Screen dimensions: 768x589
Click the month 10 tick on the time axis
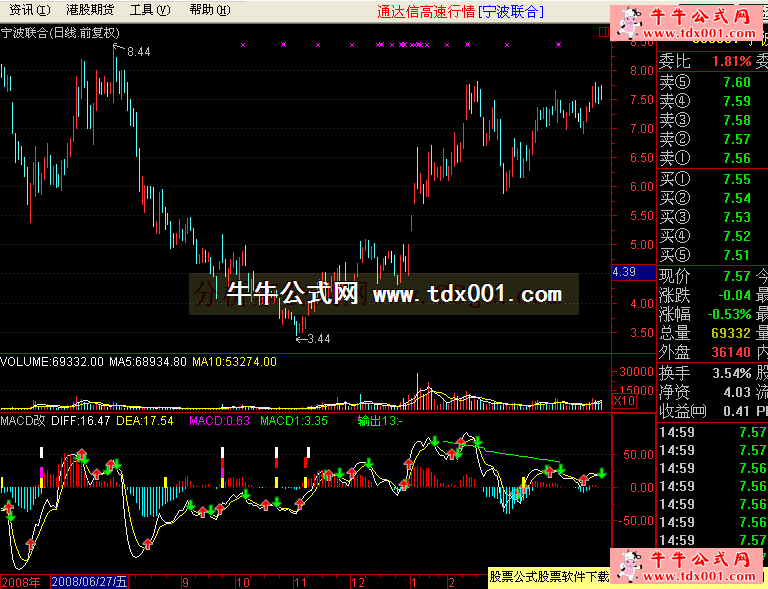point(242,583)
